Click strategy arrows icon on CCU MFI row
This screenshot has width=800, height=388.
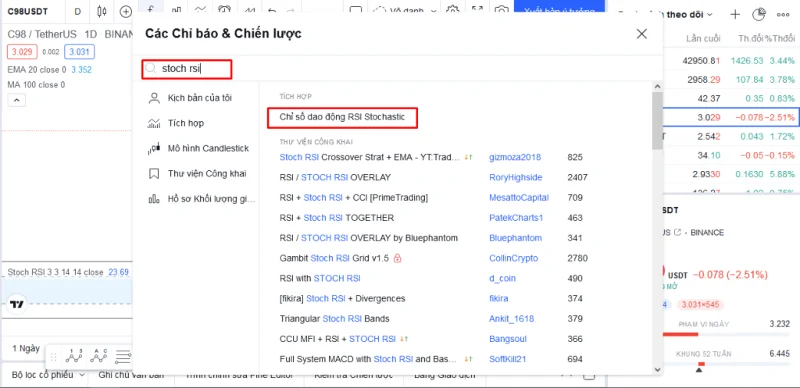point(404,339)
